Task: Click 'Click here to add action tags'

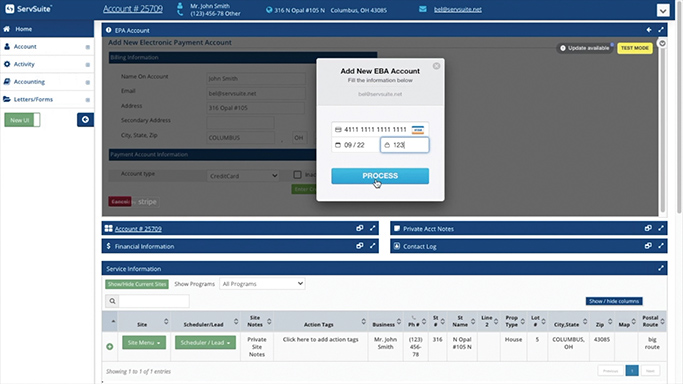Action: (321, 339)
